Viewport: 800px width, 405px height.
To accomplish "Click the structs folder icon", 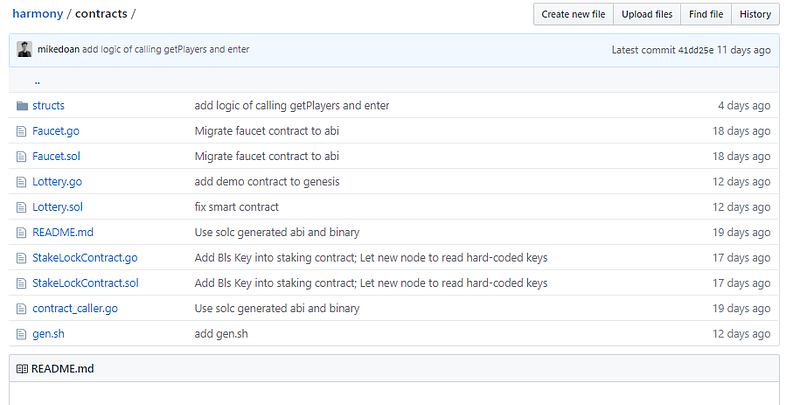I will click(x=22, y=105).
